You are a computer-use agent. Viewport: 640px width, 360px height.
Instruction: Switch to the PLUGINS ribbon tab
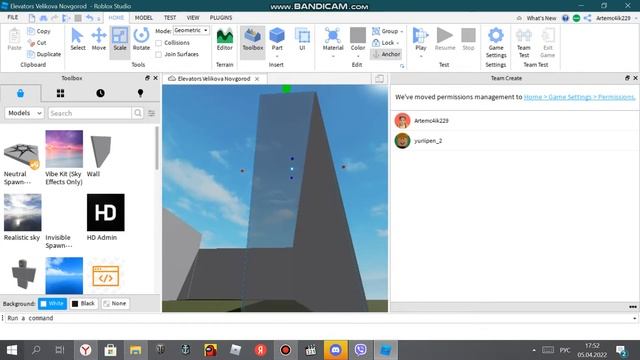click(x=221, y=18)
